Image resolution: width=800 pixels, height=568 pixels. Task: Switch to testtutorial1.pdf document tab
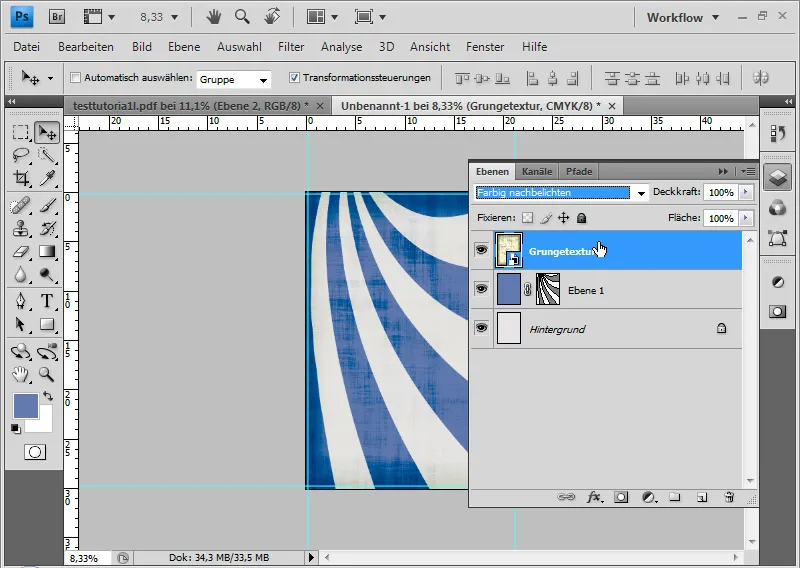point(191,106)
